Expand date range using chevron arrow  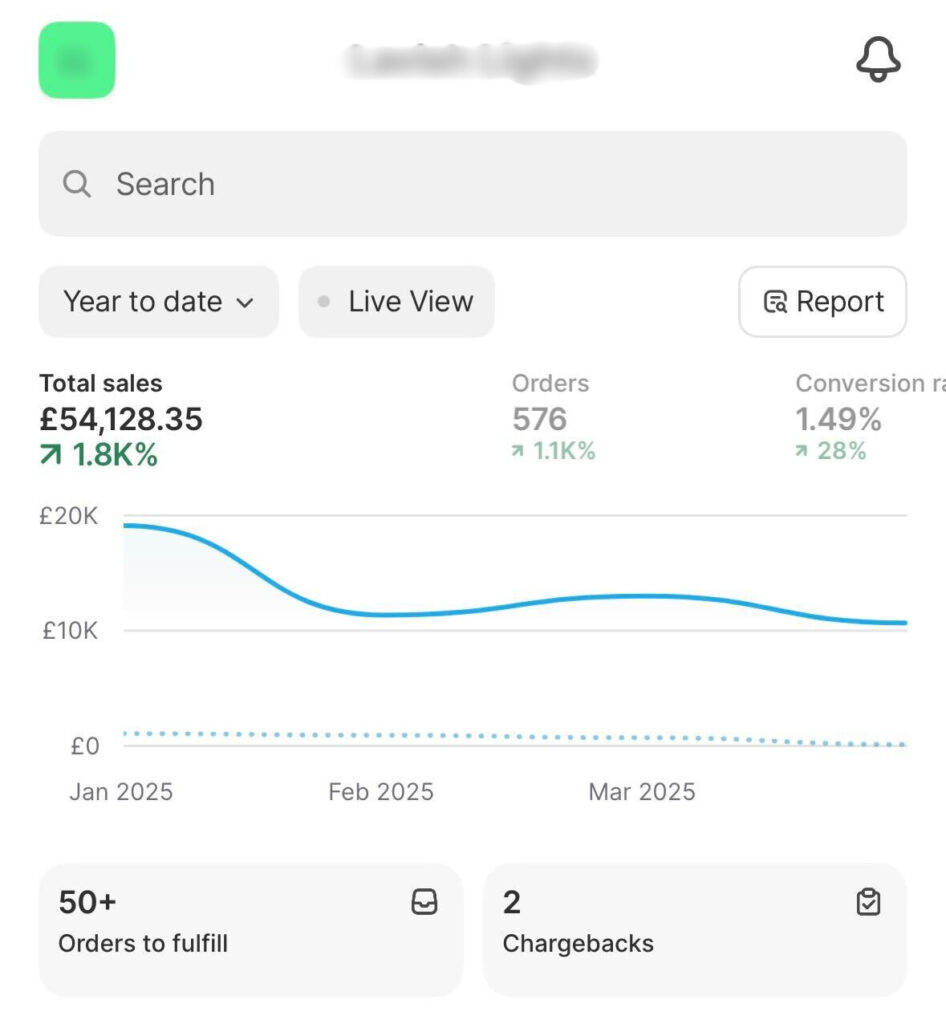click(x=245, y=303)
